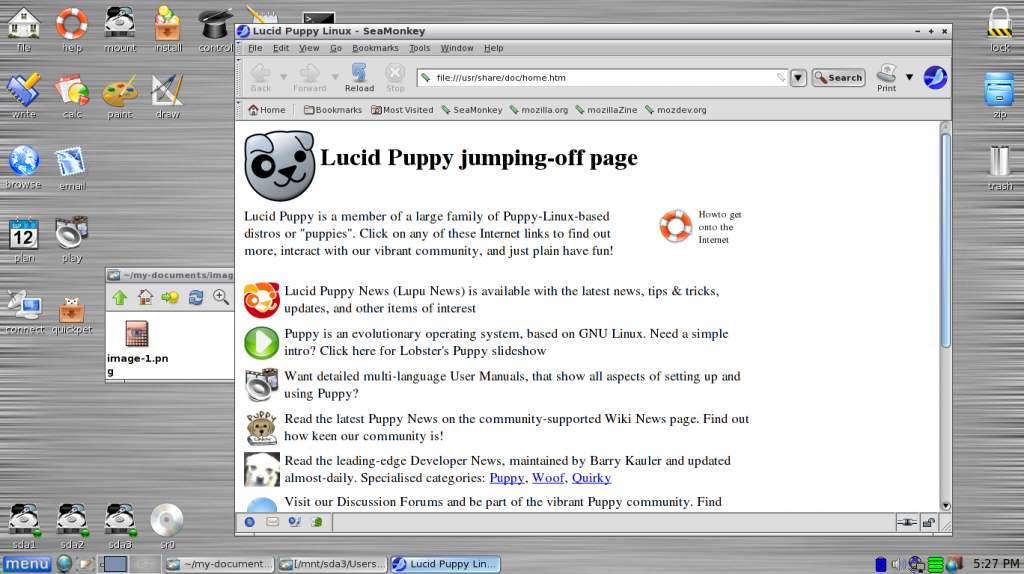Open the 'trash' desktop icon
Image resolution: width=1024 pixels, height=574 pixels.
pyautogui.click(x=1000, y=168)
